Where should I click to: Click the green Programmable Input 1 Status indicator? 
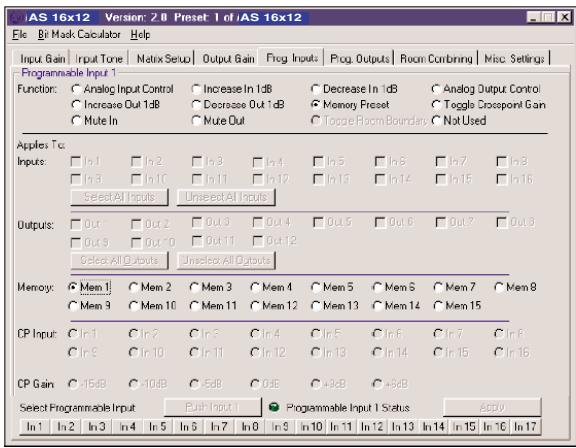click(274, 407)
